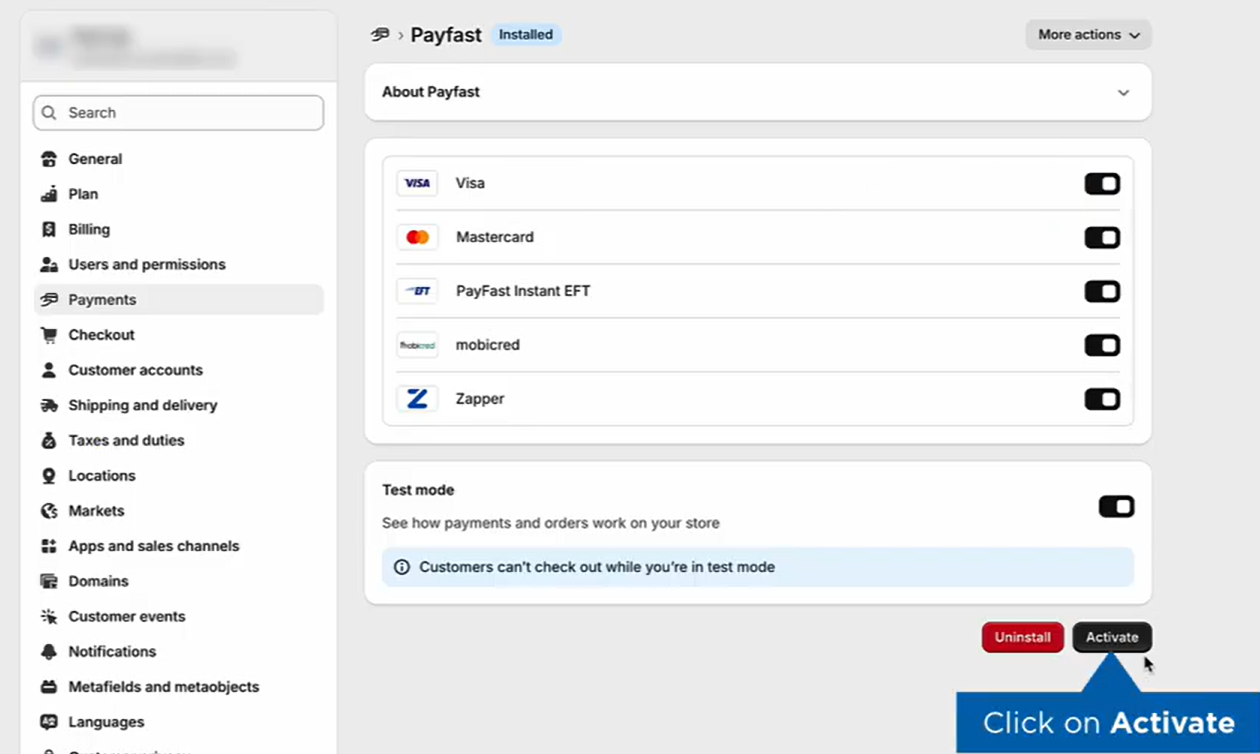Open the More actions dropdown
This screenshot has width=1260, height=754.
tap(1088, 34)
